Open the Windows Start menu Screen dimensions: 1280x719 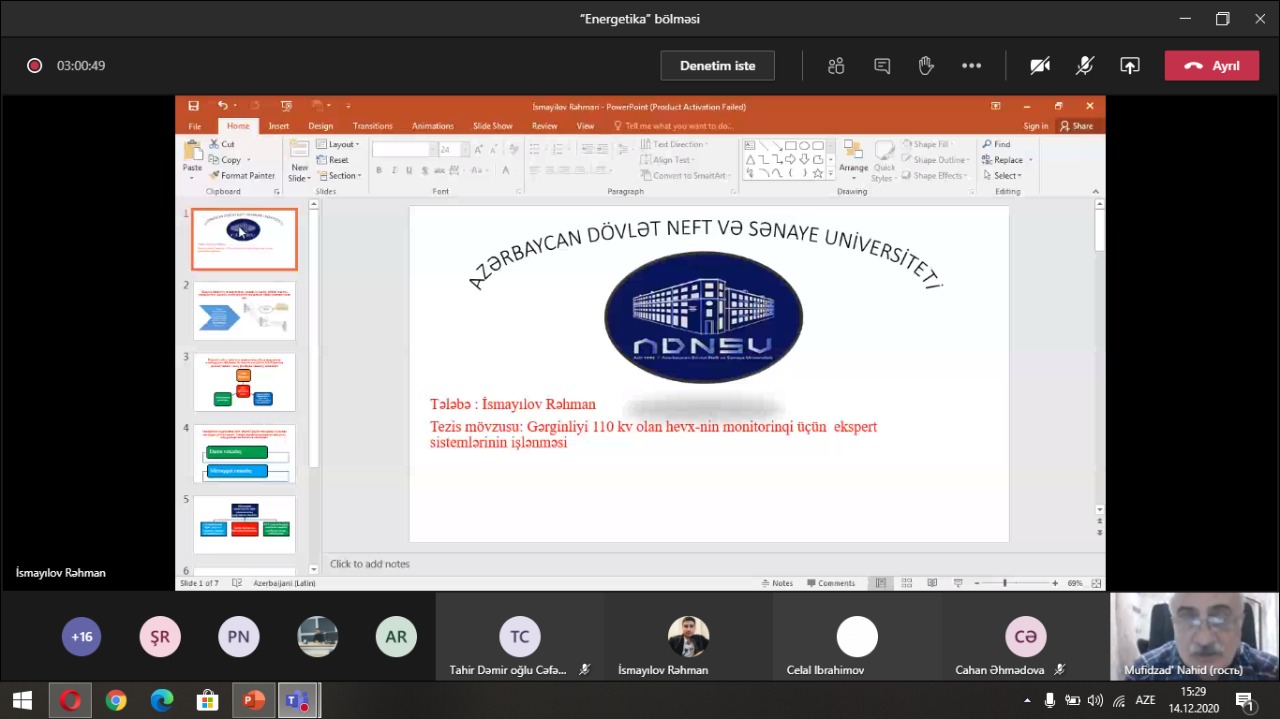point(22,700)
